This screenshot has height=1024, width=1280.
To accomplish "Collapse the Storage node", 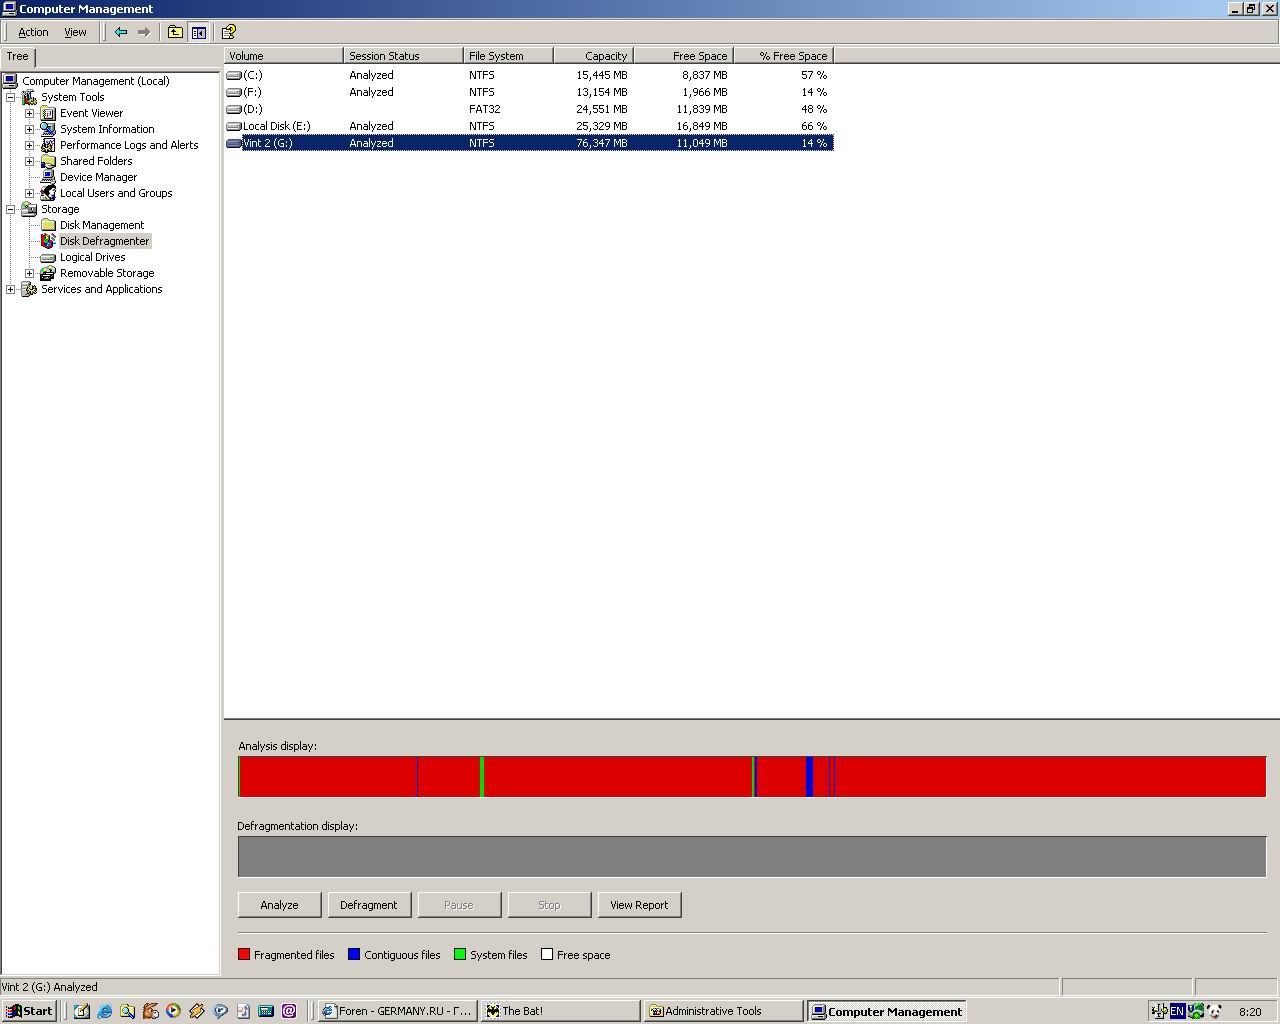I will (11, 209).
